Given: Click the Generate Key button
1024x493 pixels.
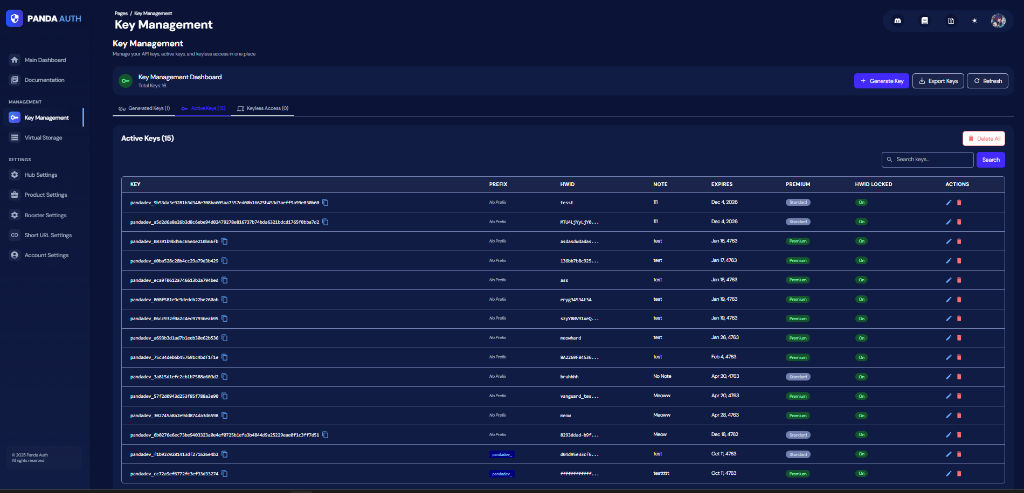Looking at the screenshot, I should [x=881, y=80].
